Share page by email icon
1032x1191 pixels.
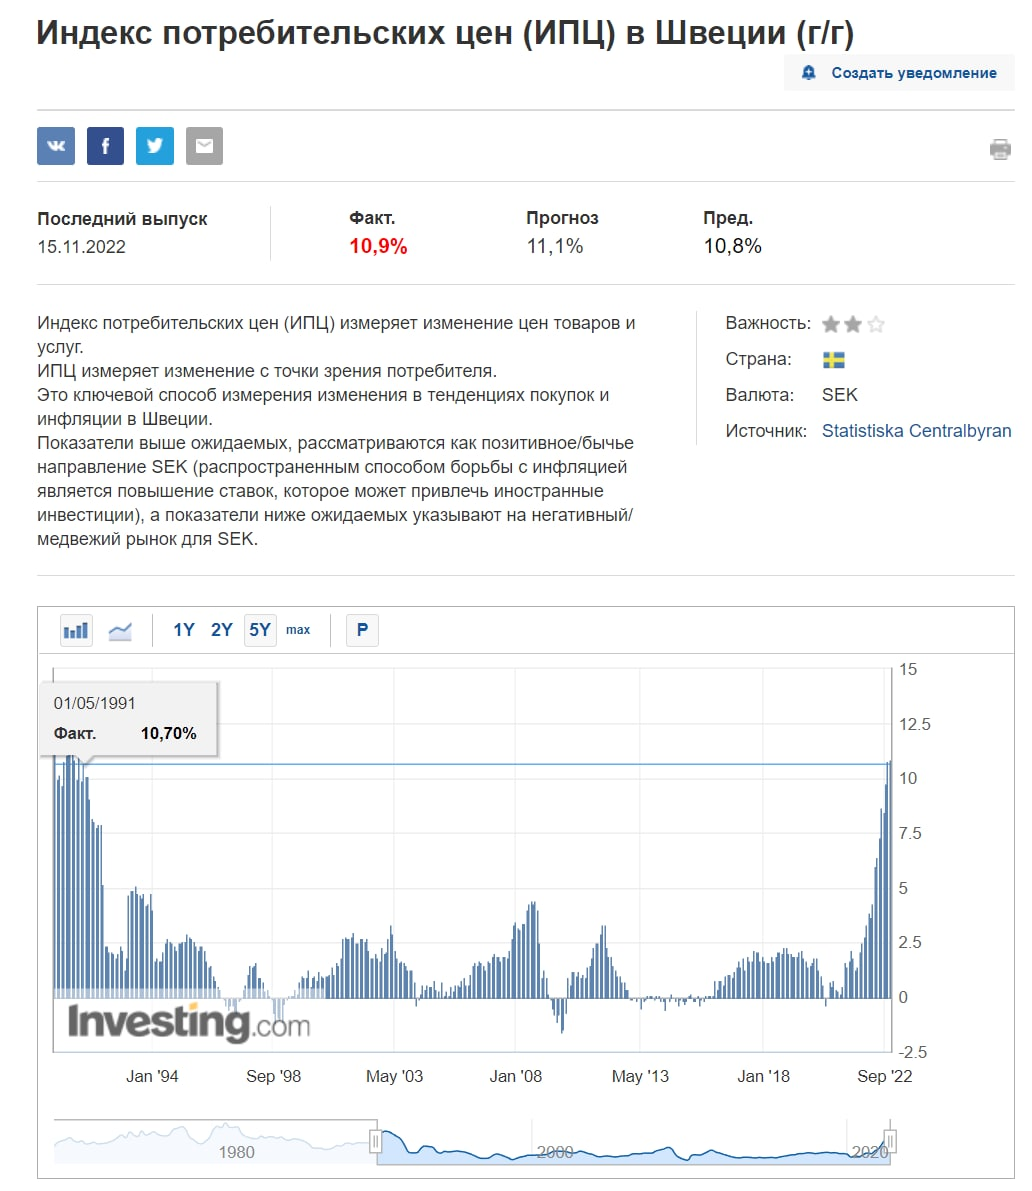click(x=204, y=146)
